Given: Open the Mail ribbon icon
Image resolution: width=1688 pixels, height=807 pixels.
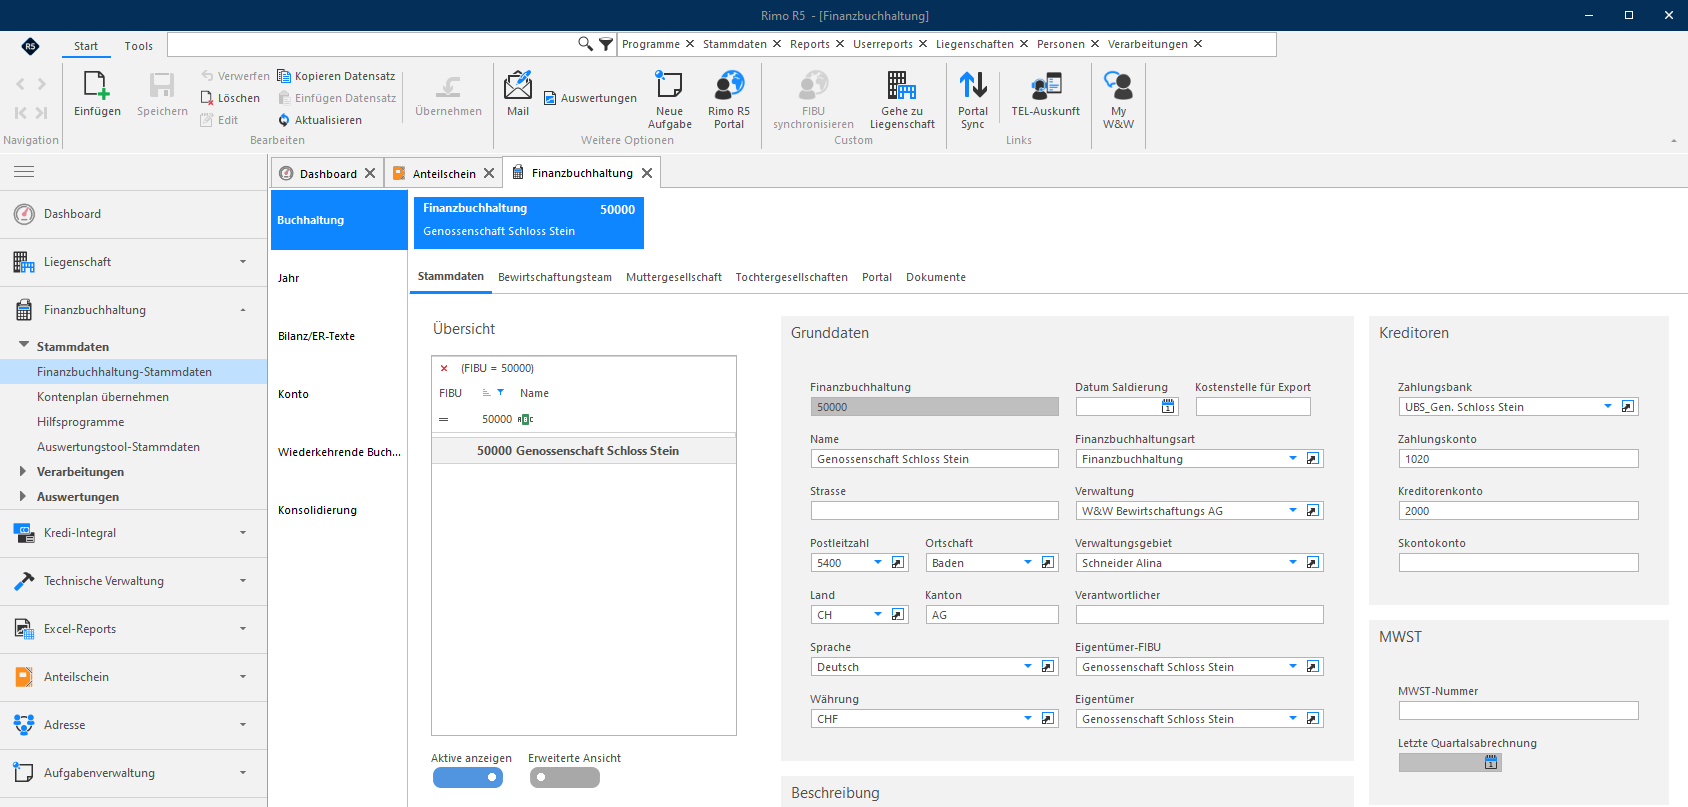Looking at the screenshot, I should pyautogui.click(x=518, y=95).
